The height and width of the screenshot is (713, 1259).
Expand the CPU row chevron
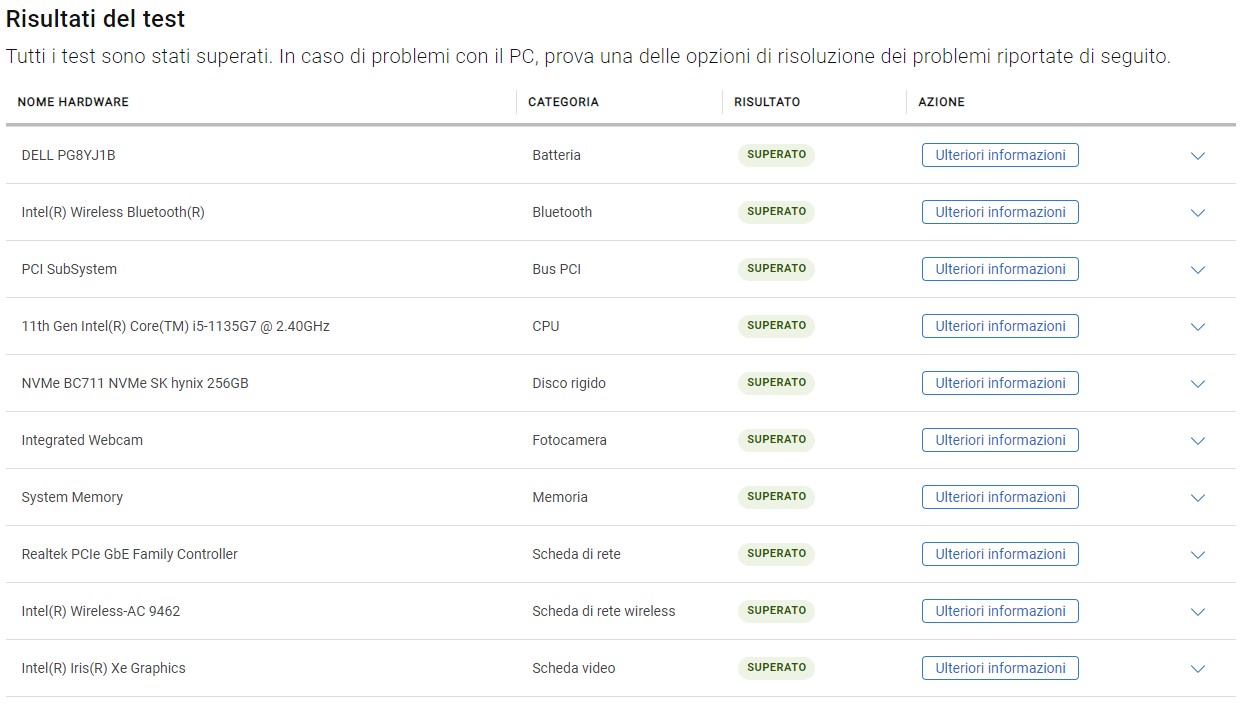[1198, 327]
